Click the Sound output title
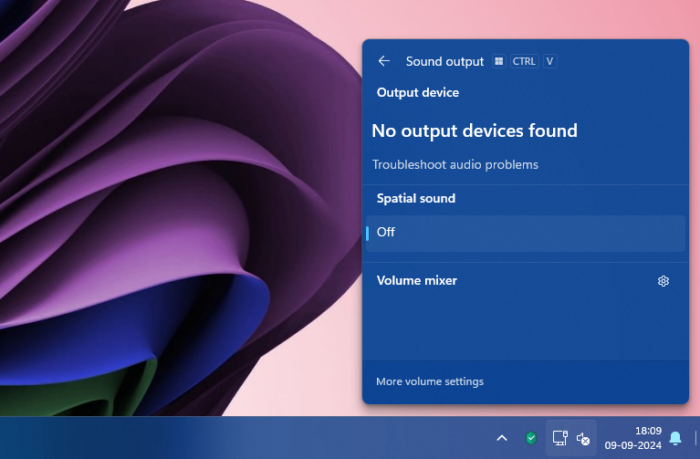The height and width of the screenshot is (459, 700). 445,62
